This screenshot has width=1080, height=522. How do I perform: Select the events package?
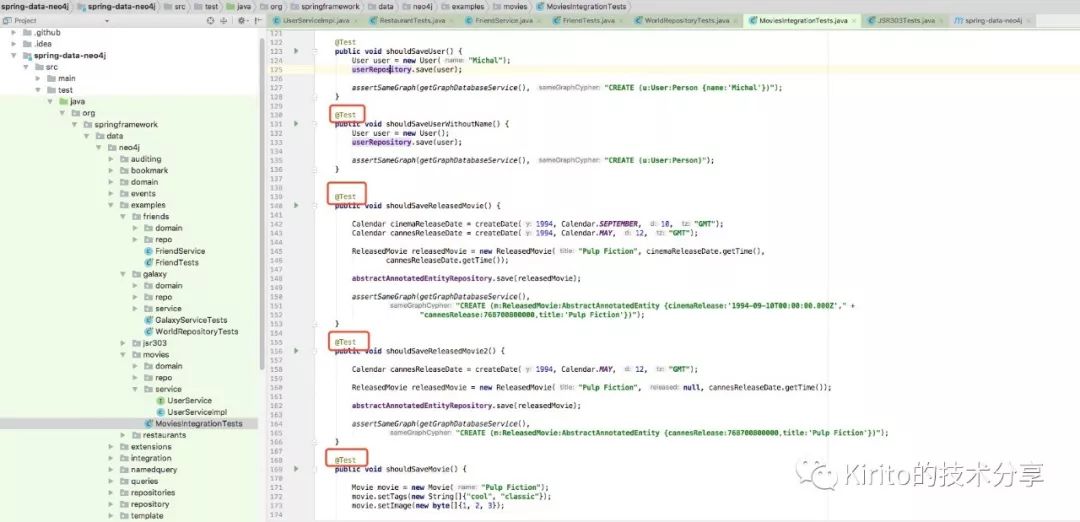tap(143, 194)
